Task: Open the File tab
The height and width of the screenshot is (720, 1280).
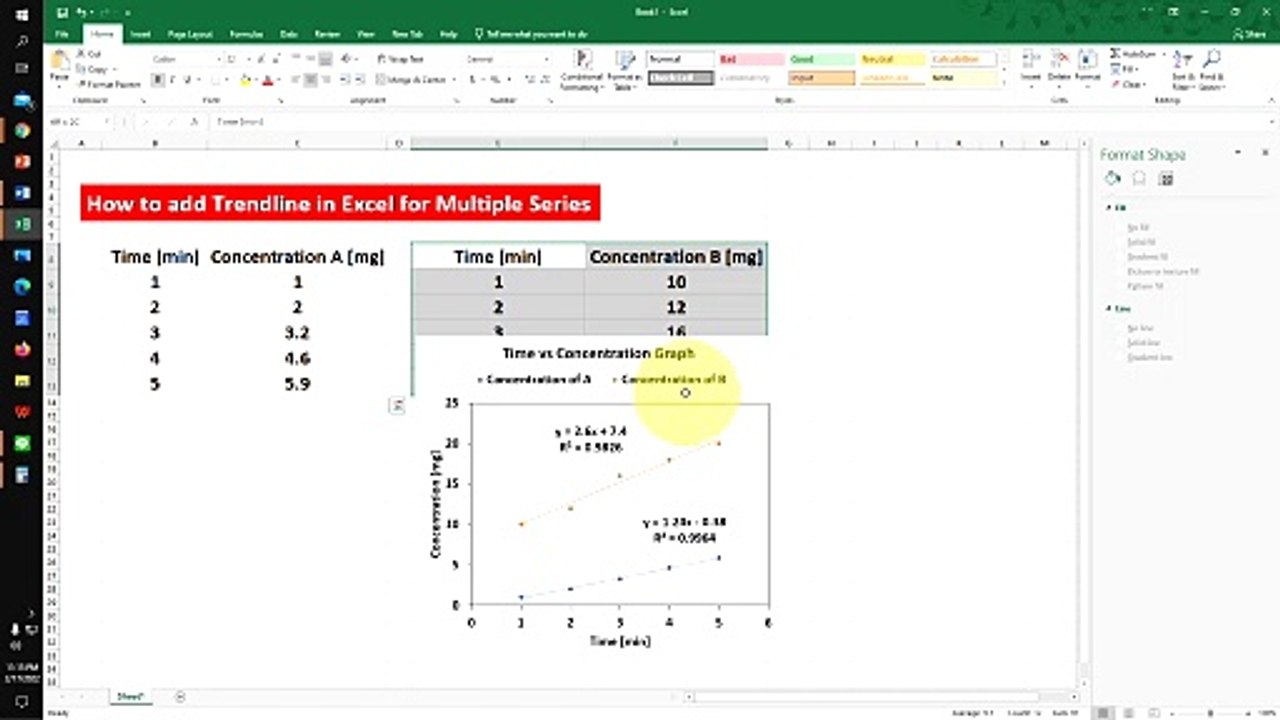Action: click(x=62, y=34)
